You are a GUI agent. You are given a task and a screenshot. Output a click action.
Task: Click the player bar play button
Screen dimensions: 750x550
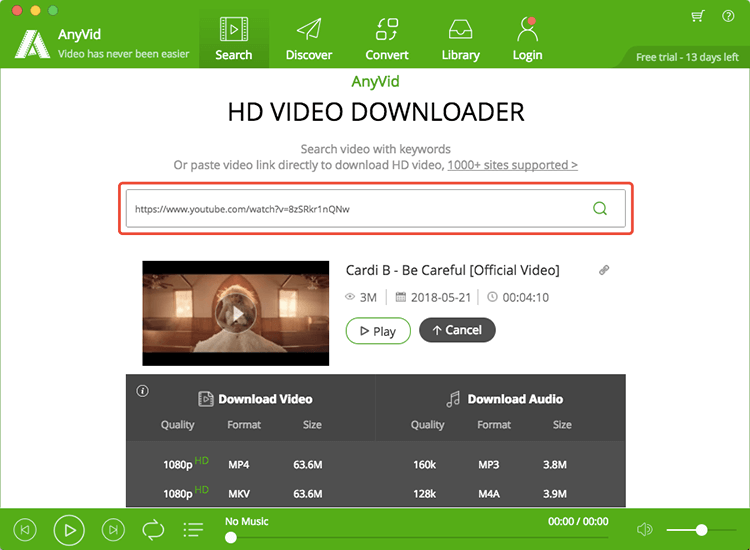tap(69, 530)
